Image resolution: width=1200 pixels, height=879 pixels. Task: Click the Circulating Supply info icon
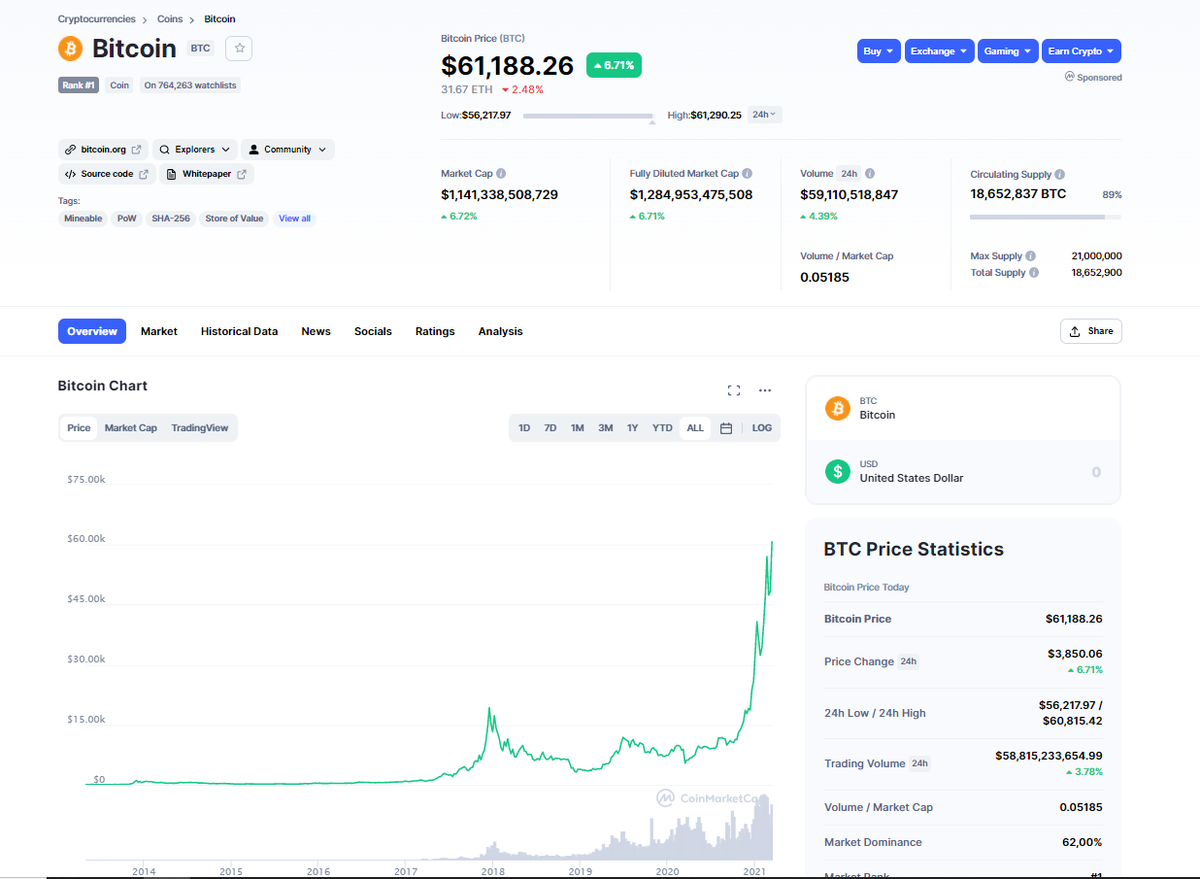point(1060,174)
